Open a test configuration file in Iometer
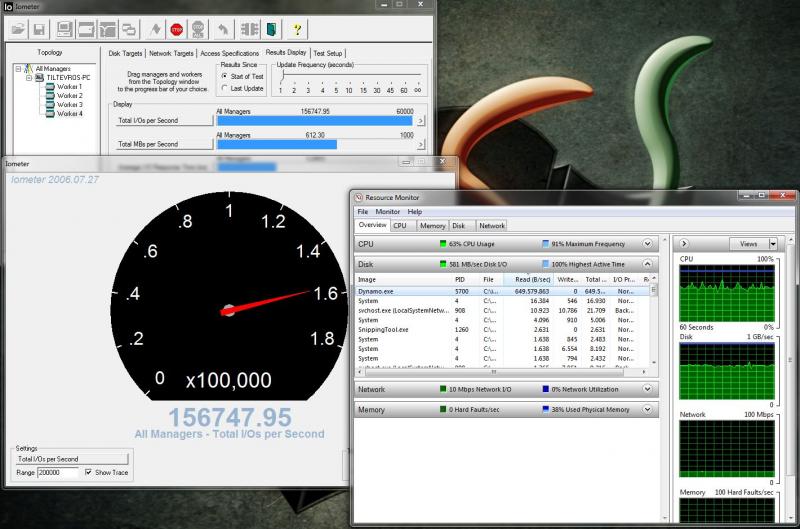The width and height of the screenshot is (800, 529). (x=18, y=29)
